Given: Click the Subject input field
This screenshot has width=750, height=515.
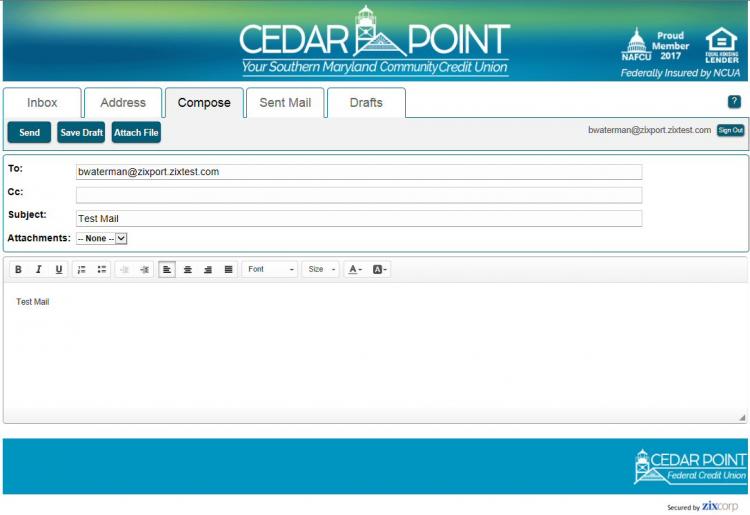Looking at the screenshot, I should click(x=359, y=219).
